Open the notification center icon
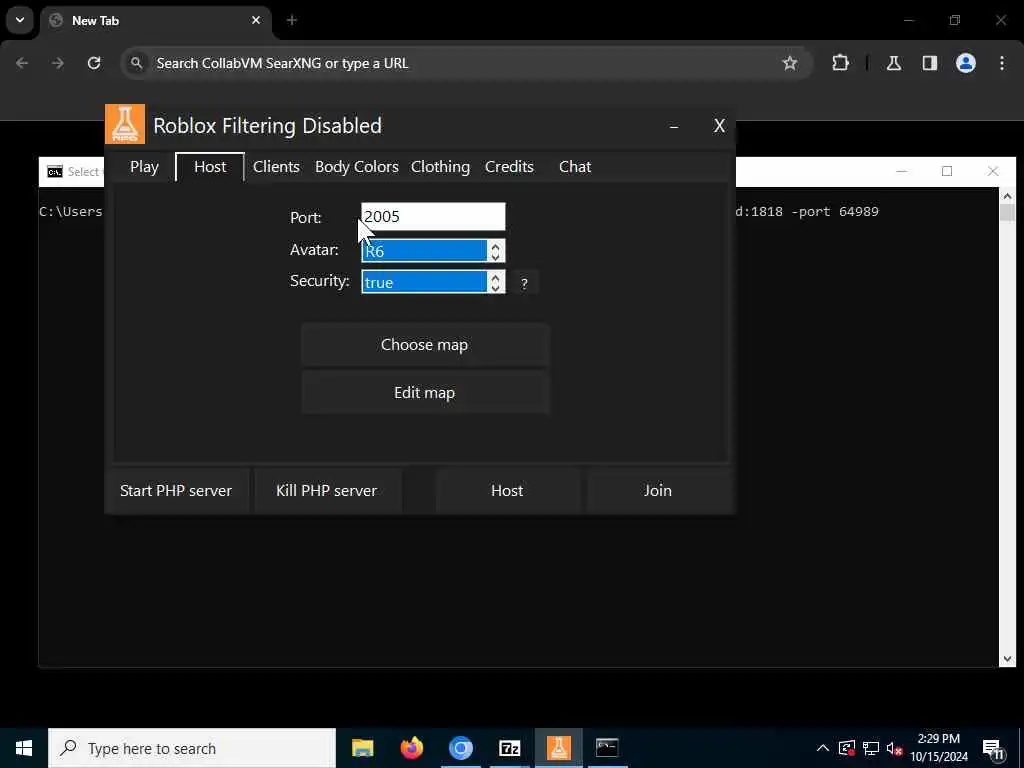1024x768 pixels. tap(993, 748)
